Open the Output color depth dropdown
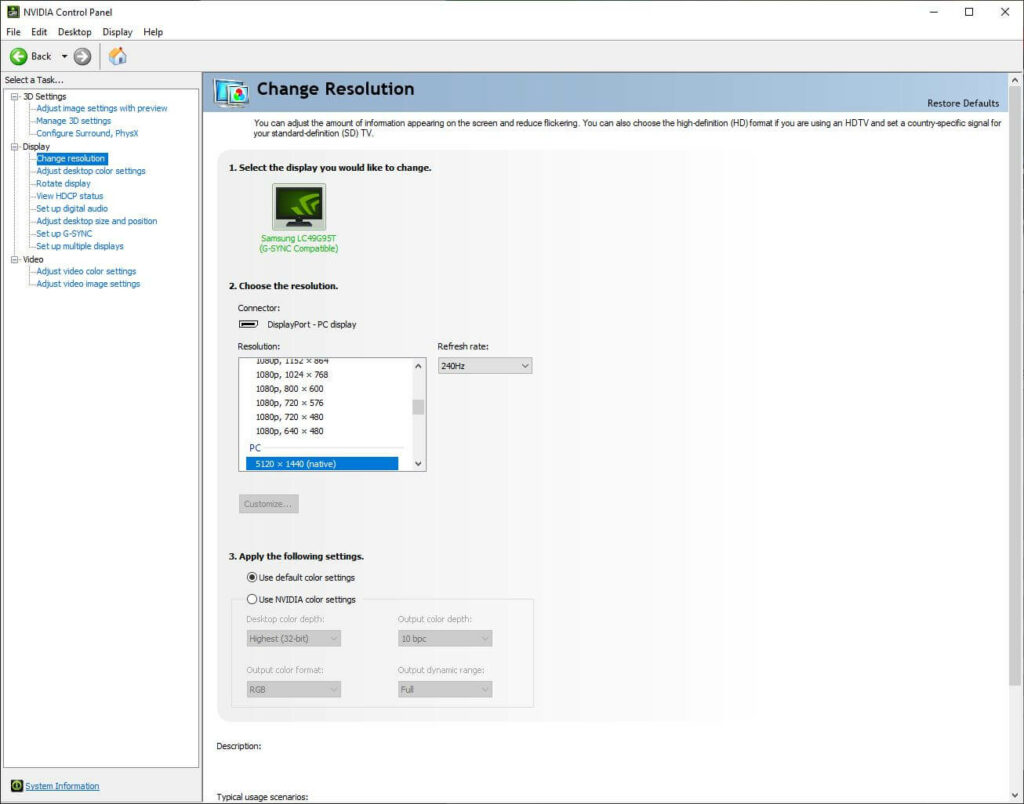The image size is (1024, 804). click(x=445, y=638)
